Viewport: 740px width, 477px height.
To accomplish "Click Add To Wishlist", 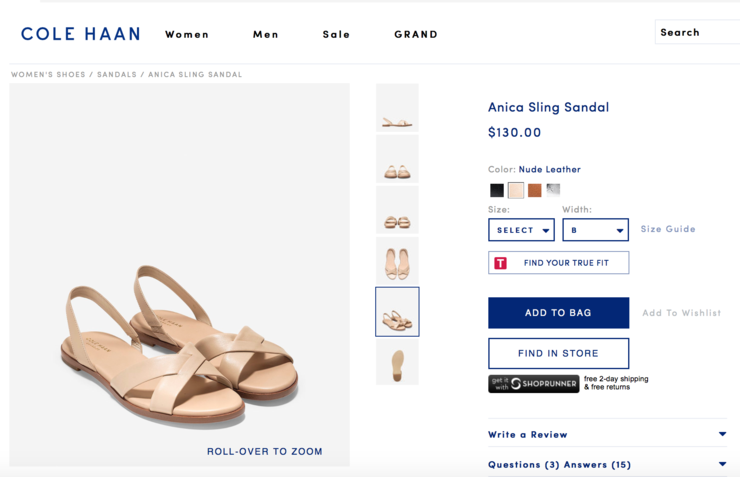I will pyautogui.click(x=681, y=313).
